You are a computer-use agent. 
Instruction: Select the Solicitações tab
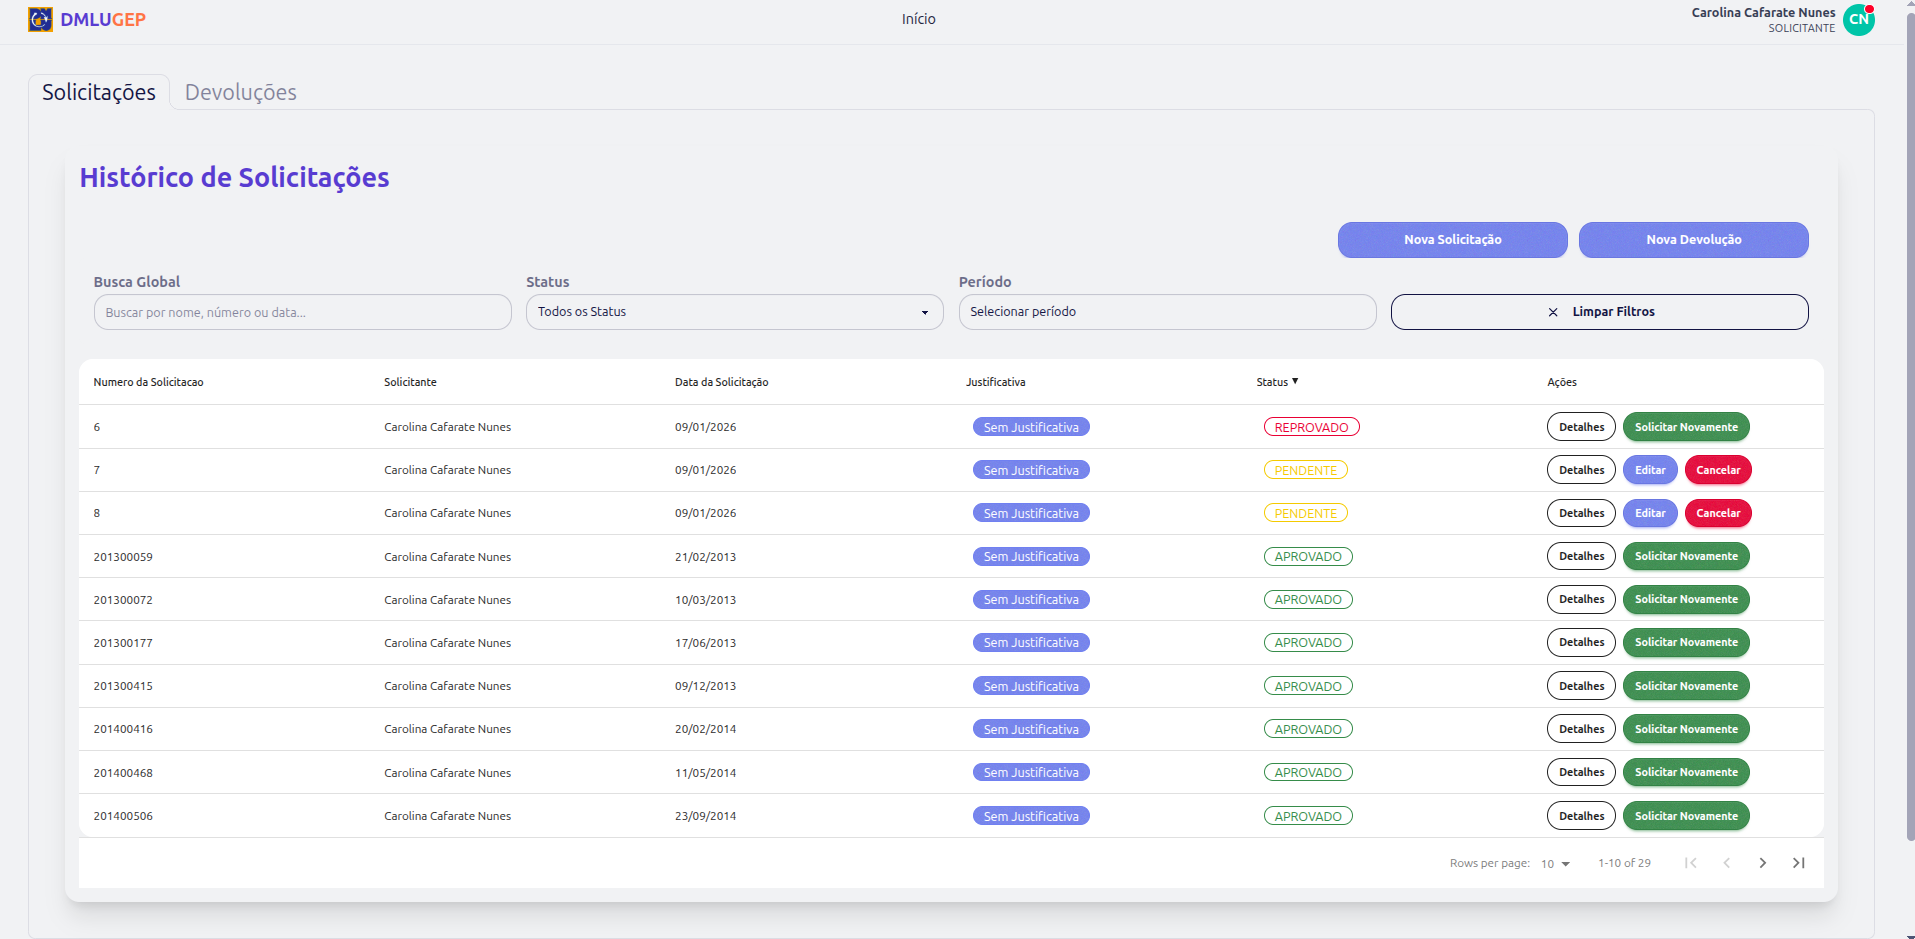99,92
